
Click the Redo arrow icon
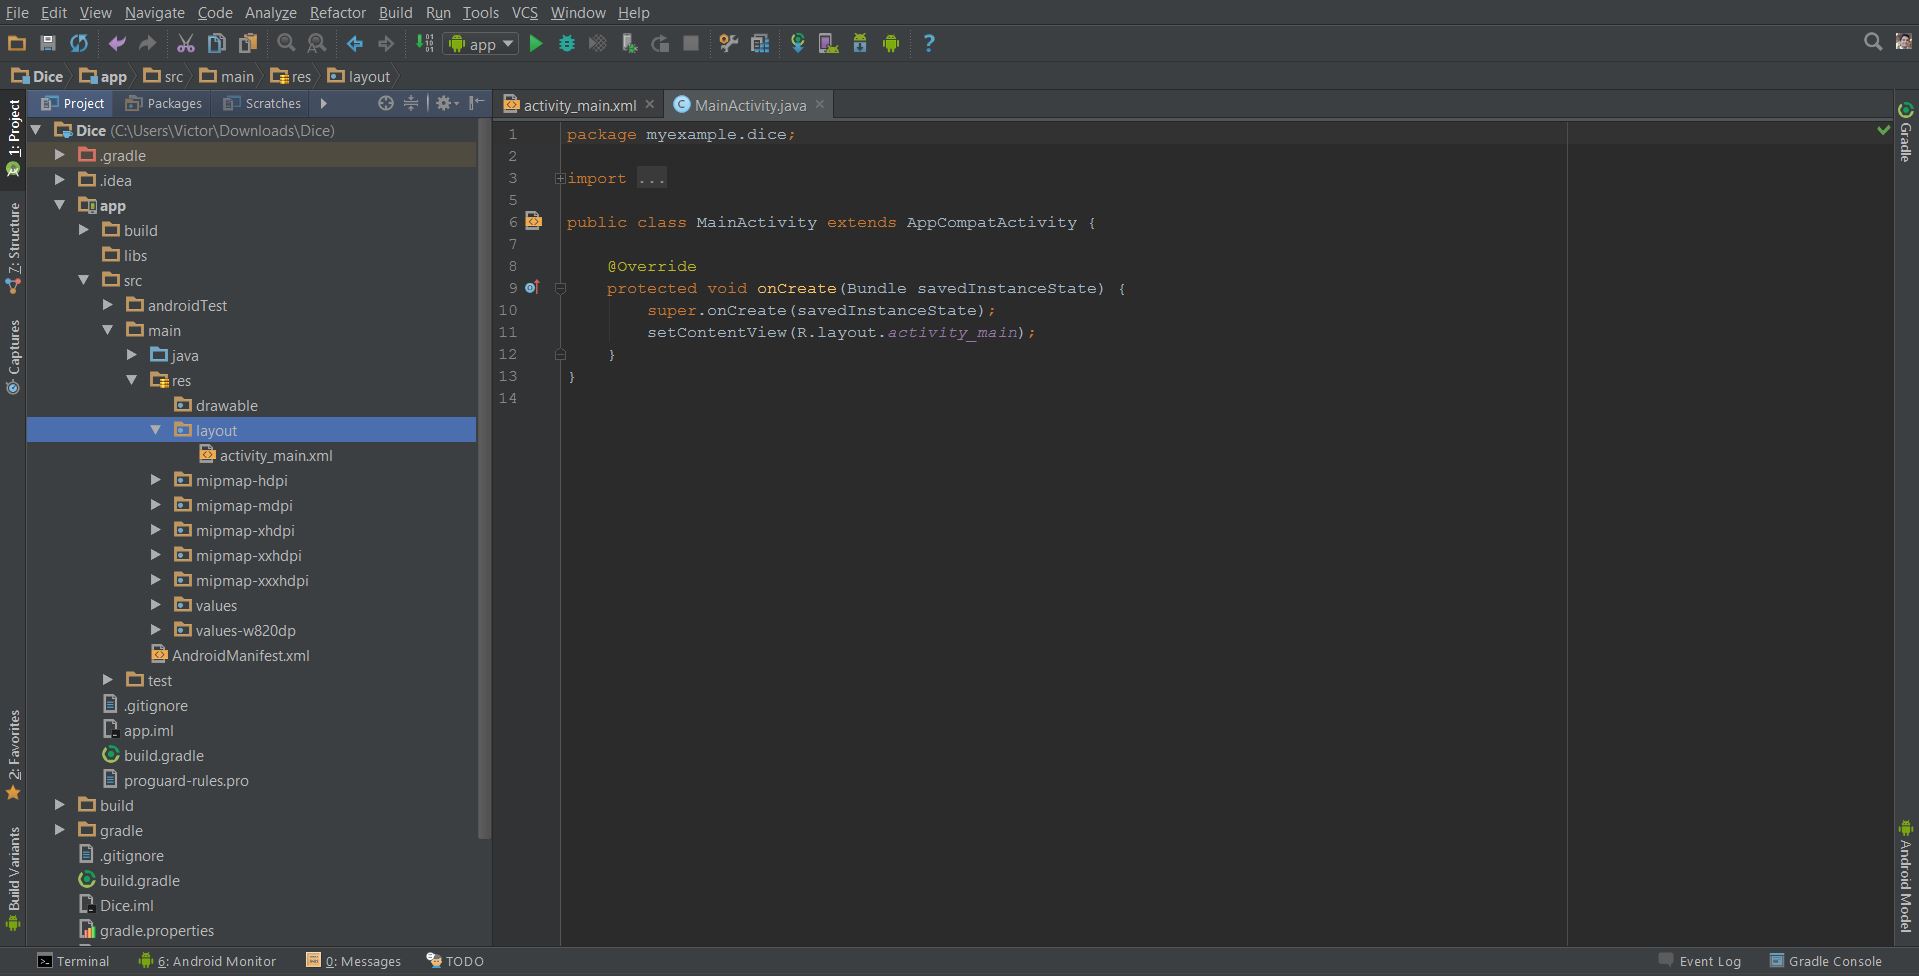[x=147, y=43]
